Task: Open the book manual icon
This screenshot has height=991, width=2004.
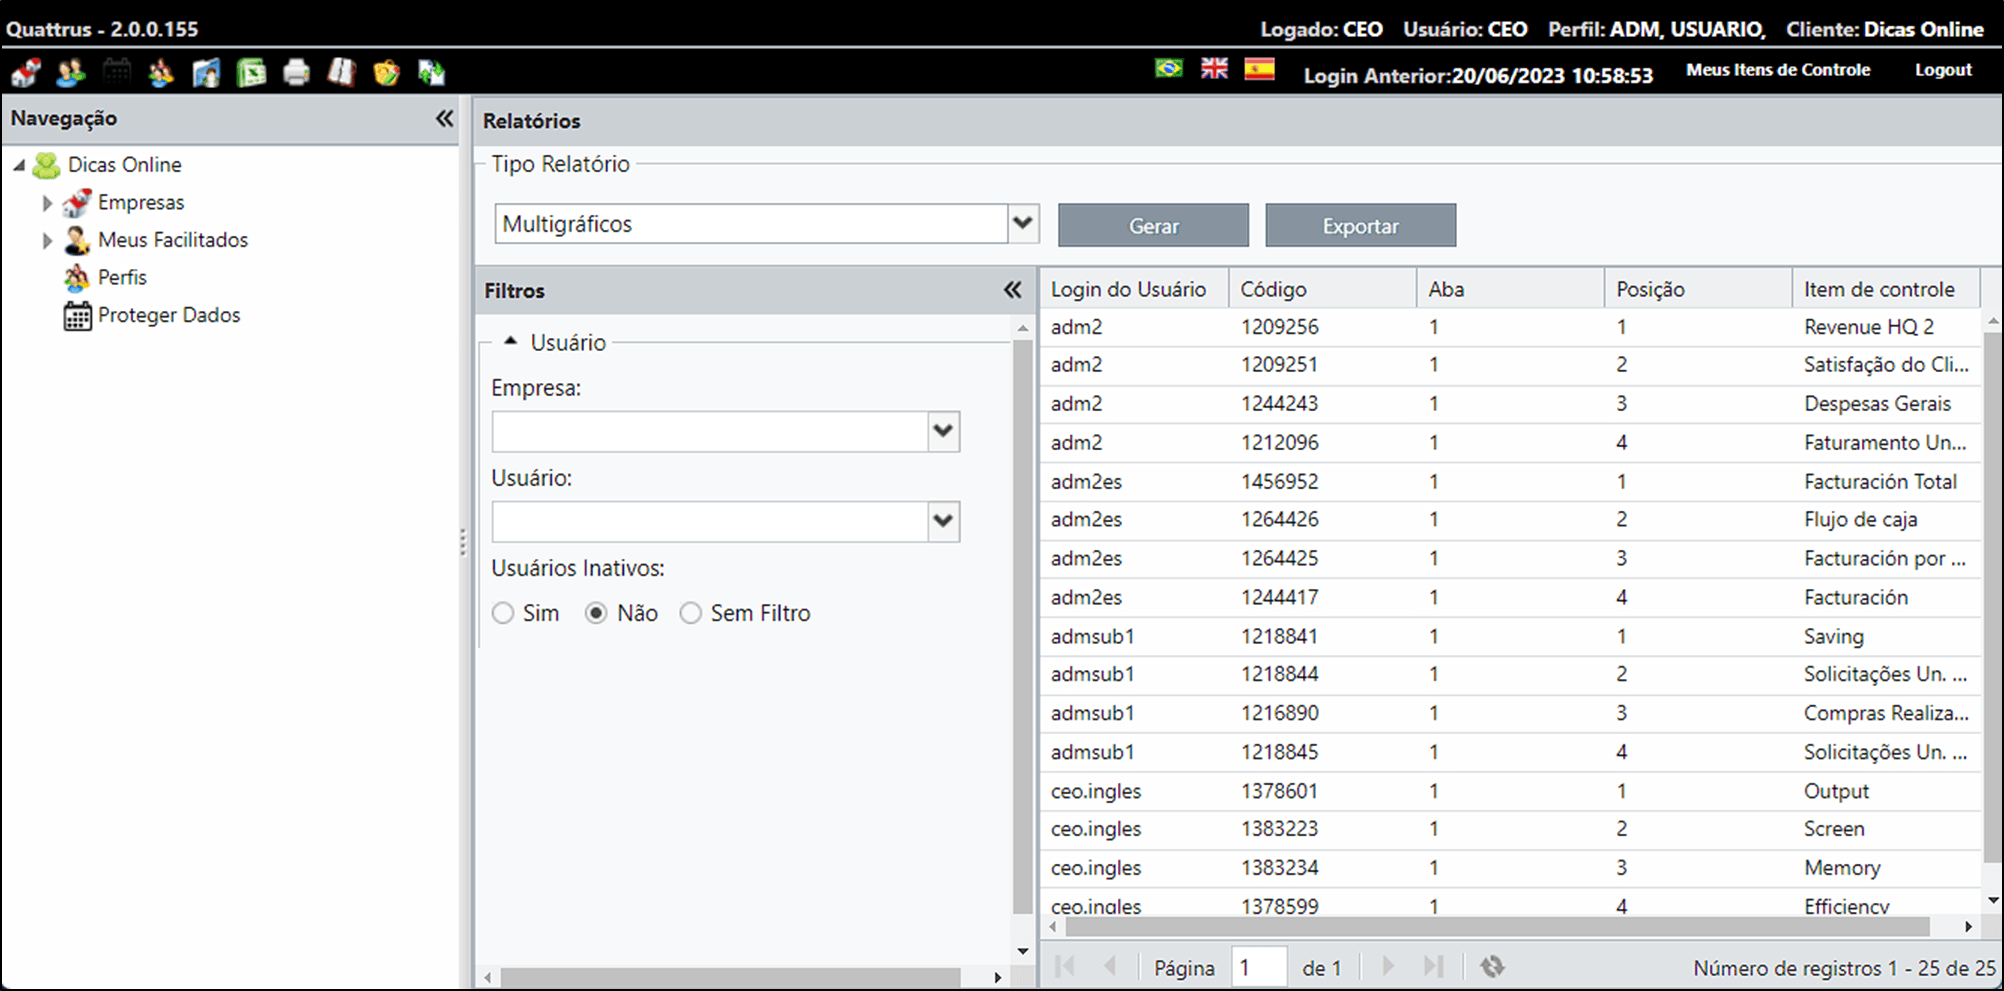Action: pyautogui.click(x=342, y=72)
